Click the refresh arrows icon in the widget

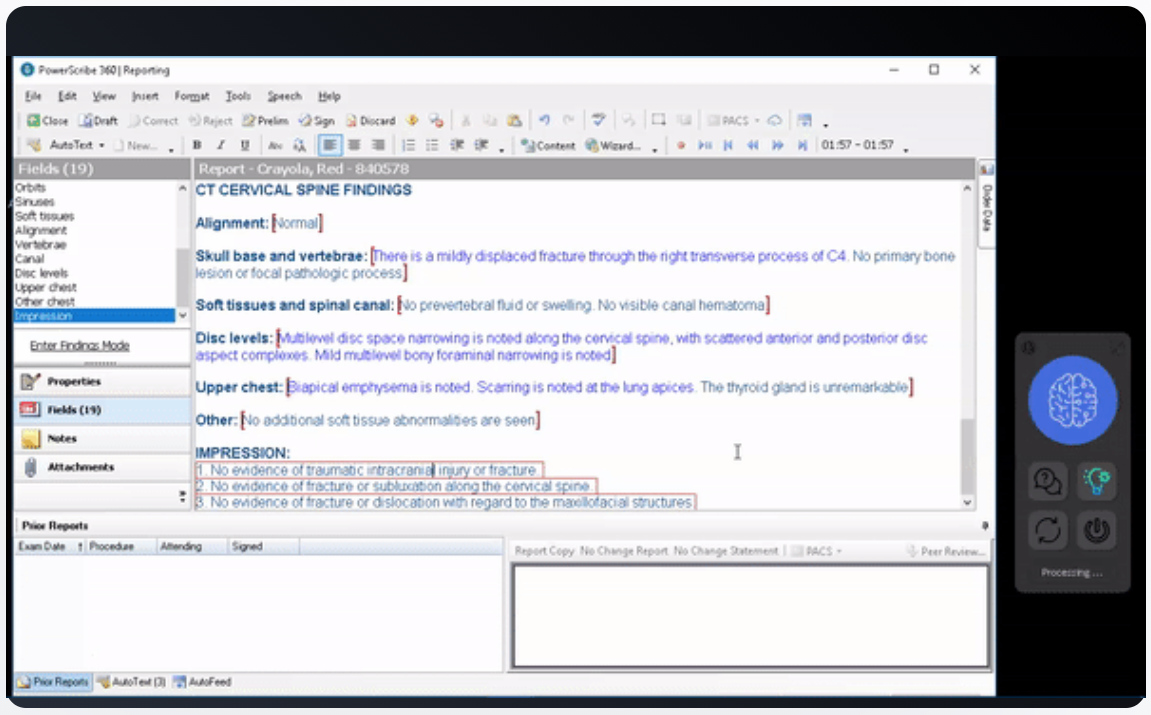point(1048,530)
